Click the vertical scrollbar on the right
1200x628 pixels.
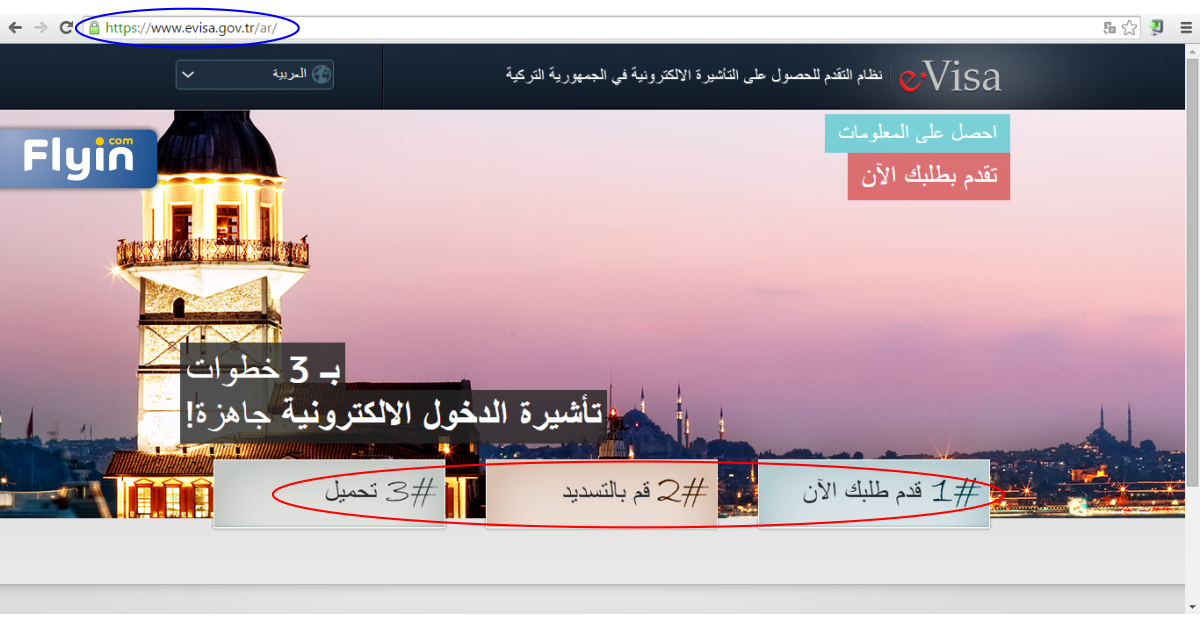coord(1192,300)
